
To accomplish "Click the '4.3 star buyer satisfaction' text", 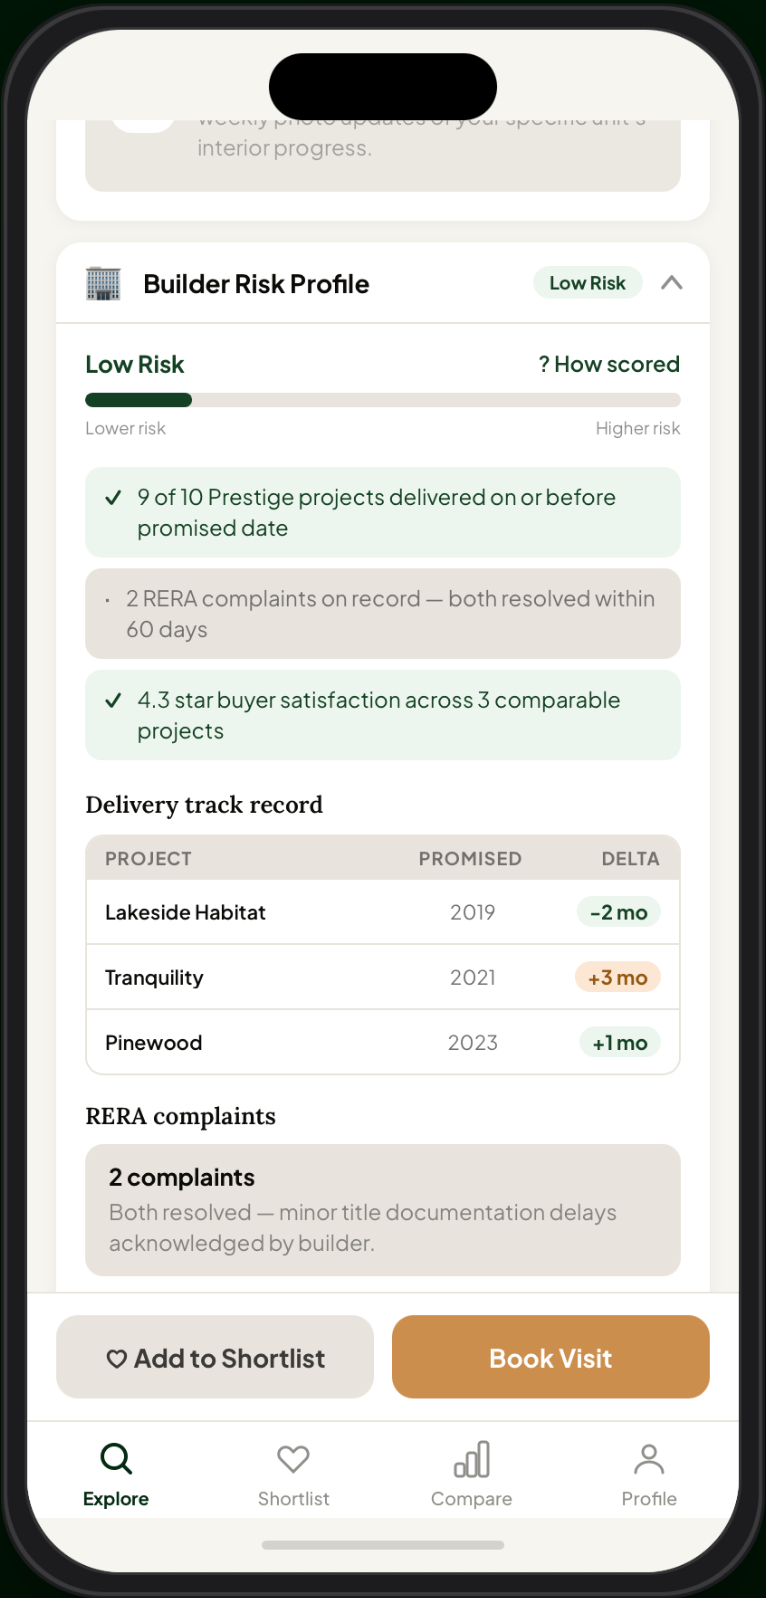I will pos(379,715).
